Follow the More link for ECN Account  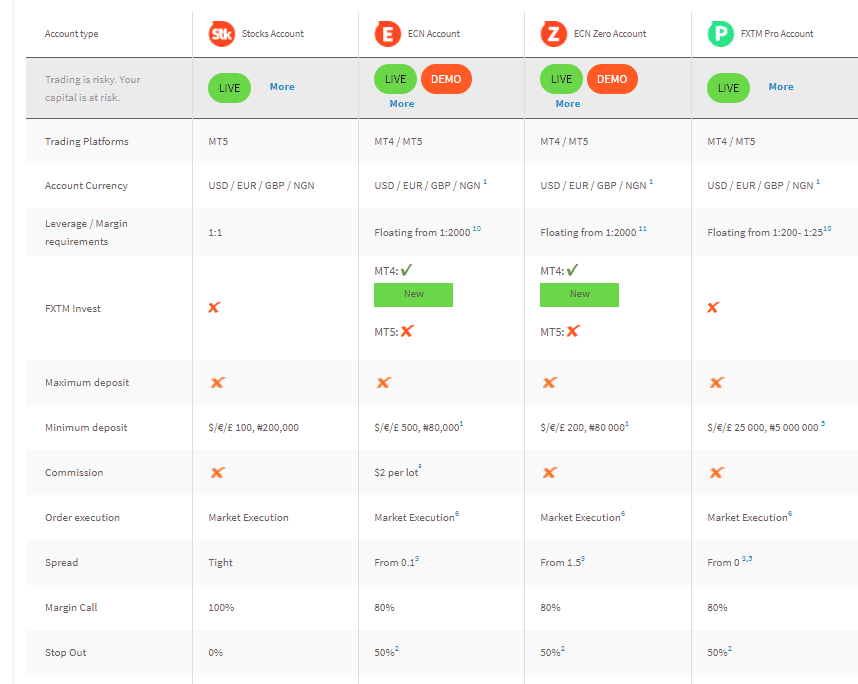(402, 103)
